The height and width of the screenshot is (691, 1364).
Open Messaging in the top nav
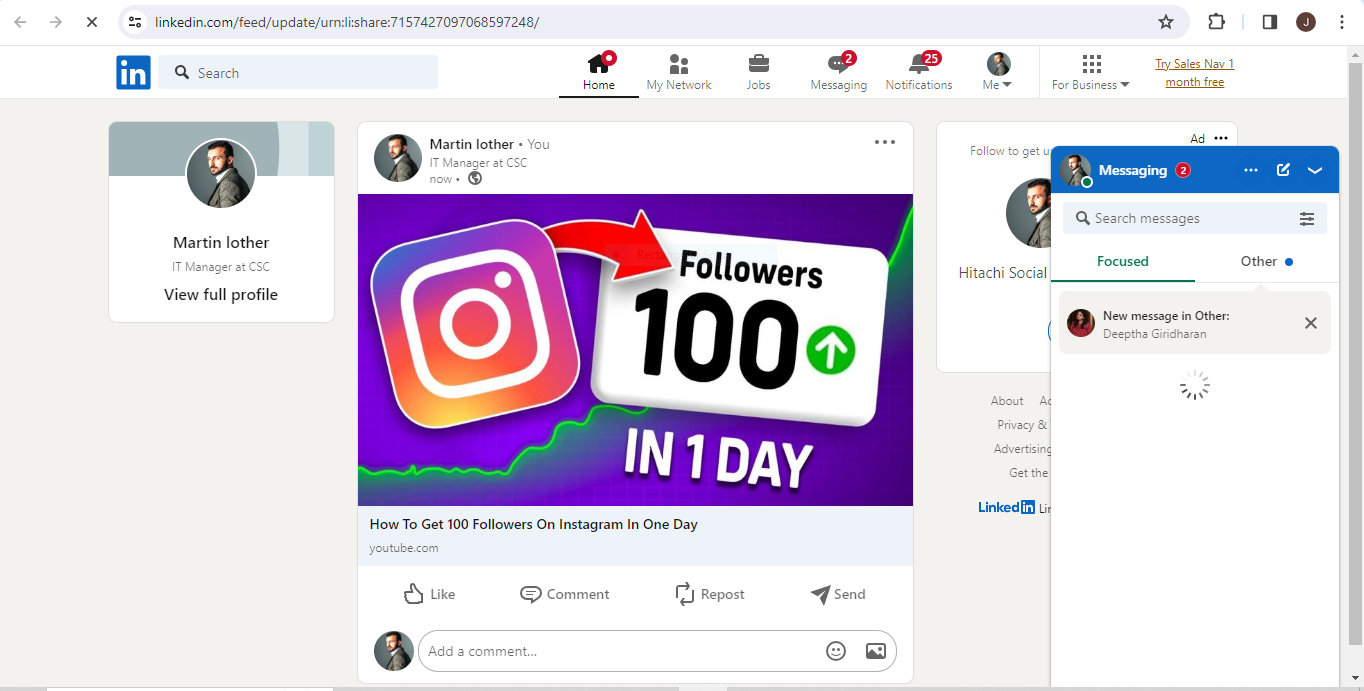coord(839,73)
